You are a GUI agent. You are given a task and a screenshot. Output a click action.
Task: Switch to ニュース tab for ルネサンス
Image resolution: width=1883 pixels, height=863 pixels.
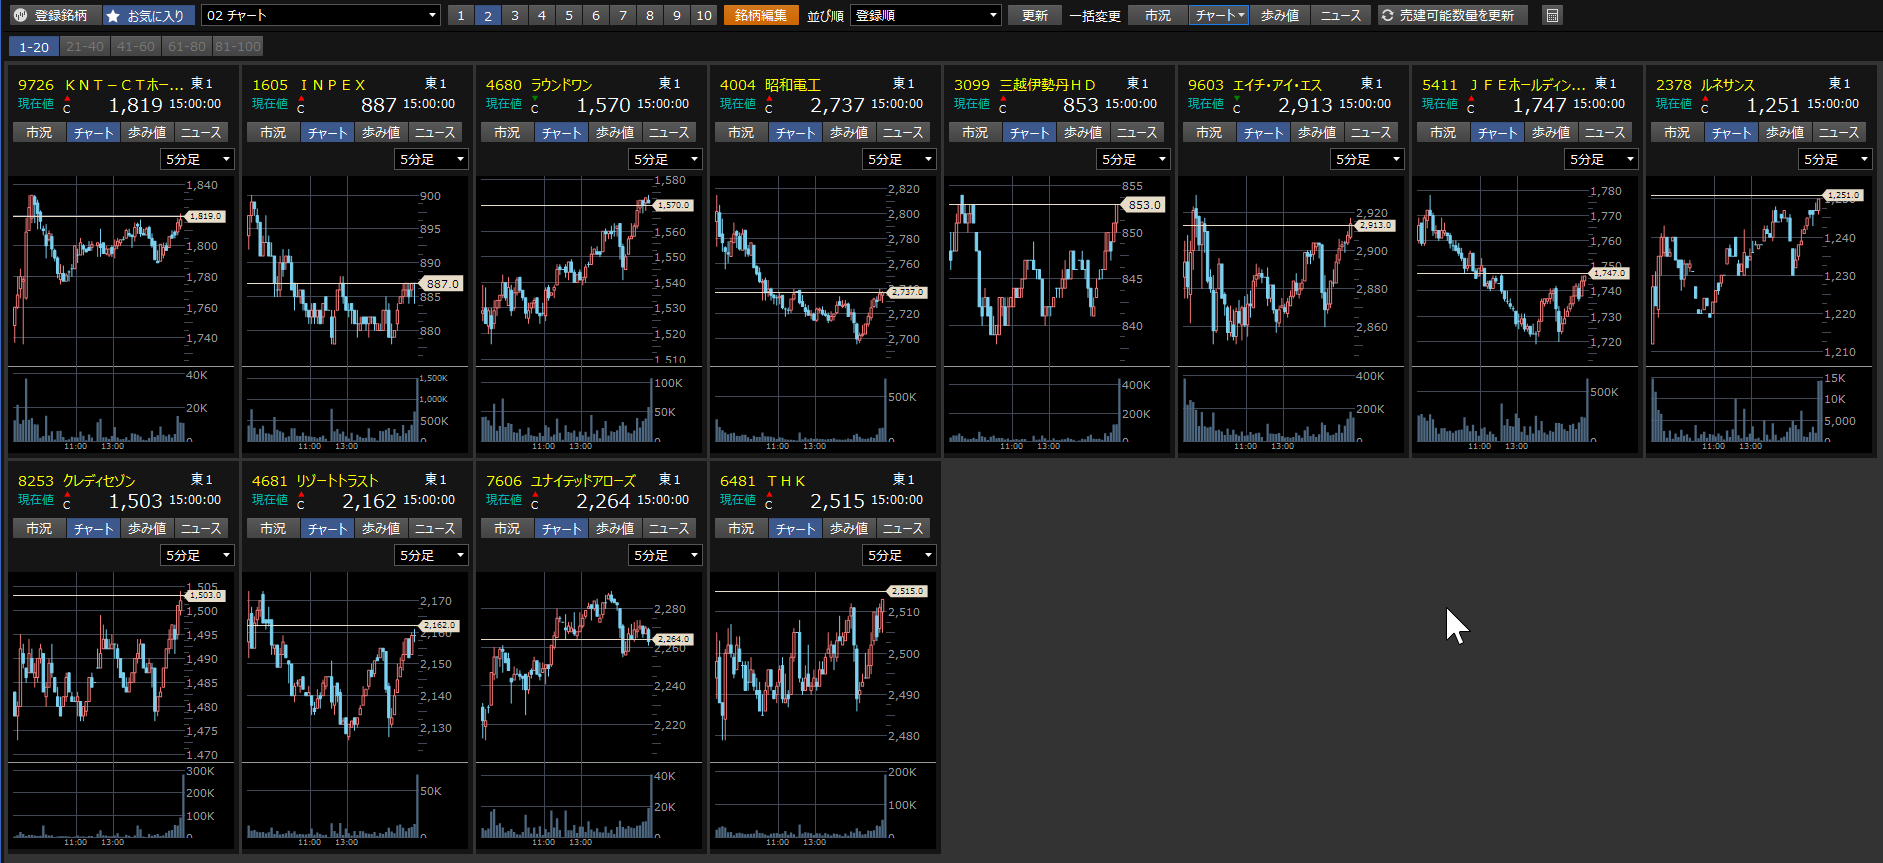[x=1838, y=132]
